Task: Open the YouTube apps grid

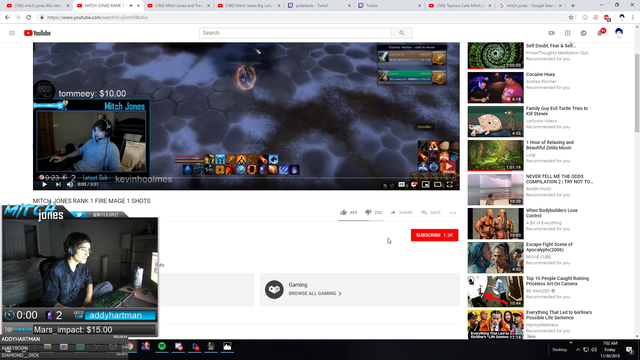Action: (x=567, y=33)
